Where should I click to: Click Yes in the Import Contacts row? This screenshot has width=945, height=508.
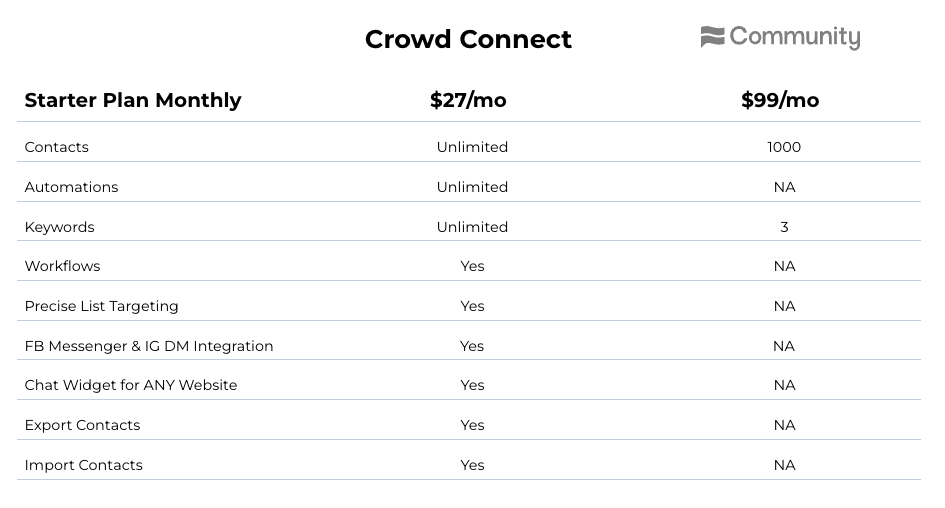[472, 465]
